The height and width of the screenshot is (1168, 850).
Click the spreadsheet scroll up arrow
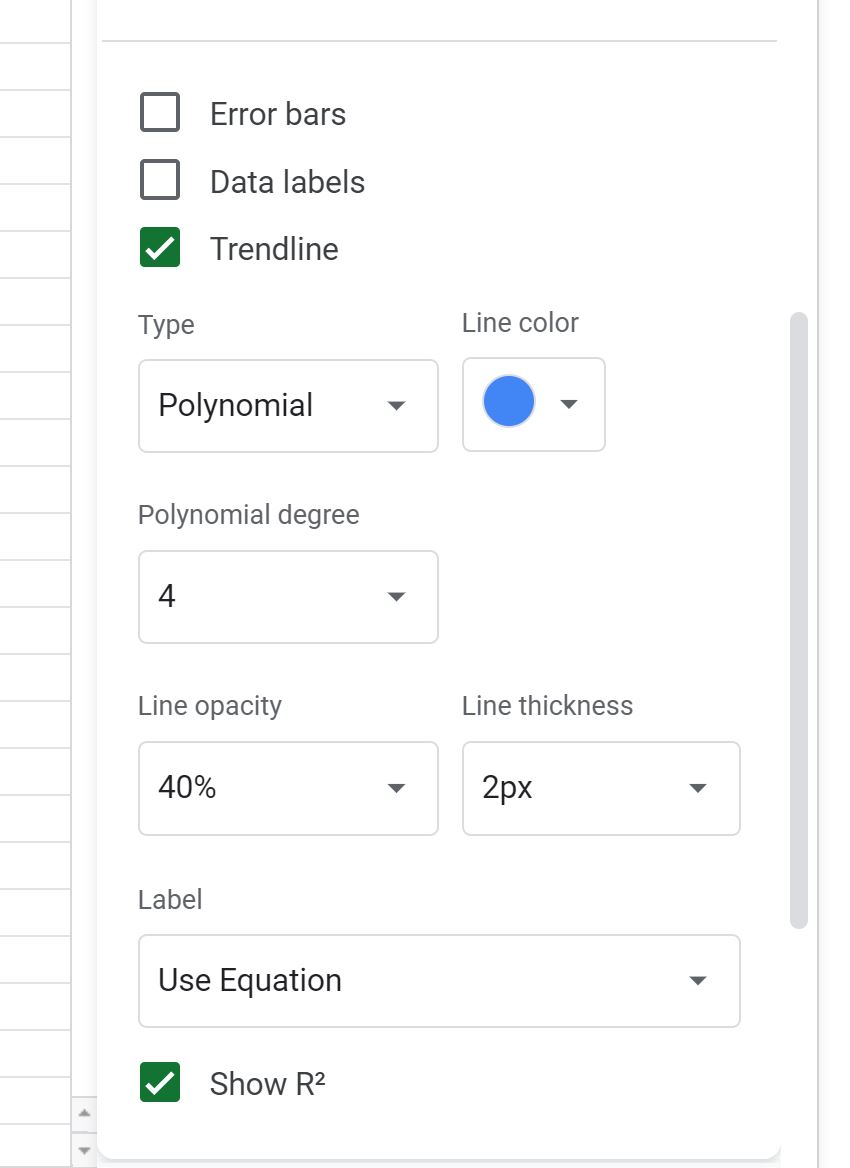(x=84, y=1113)
